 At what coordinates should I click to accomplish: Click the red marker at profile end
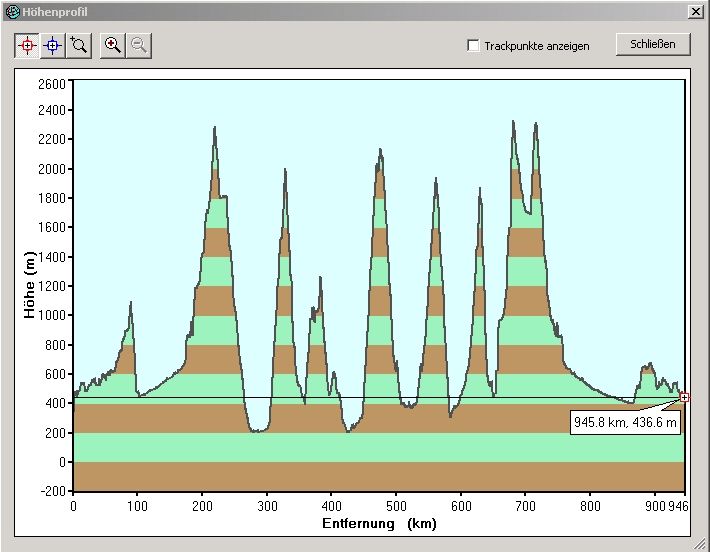(x=684, y=397)
